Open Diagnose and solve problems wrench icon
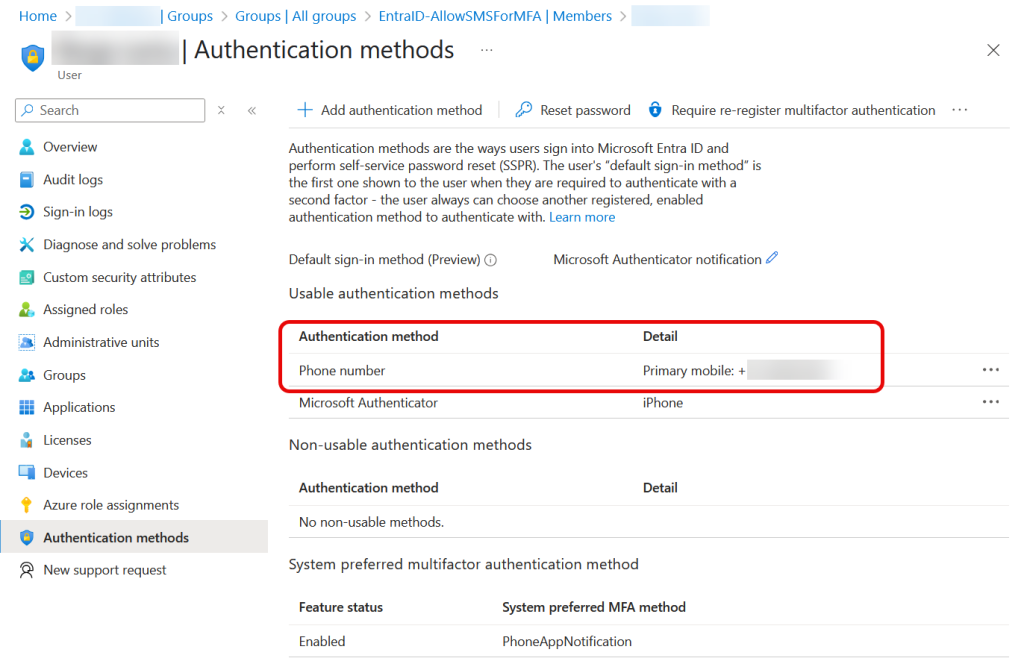The height and width of the screenshot is (667, 1024). pyautogui.click(x=26, y=245)
